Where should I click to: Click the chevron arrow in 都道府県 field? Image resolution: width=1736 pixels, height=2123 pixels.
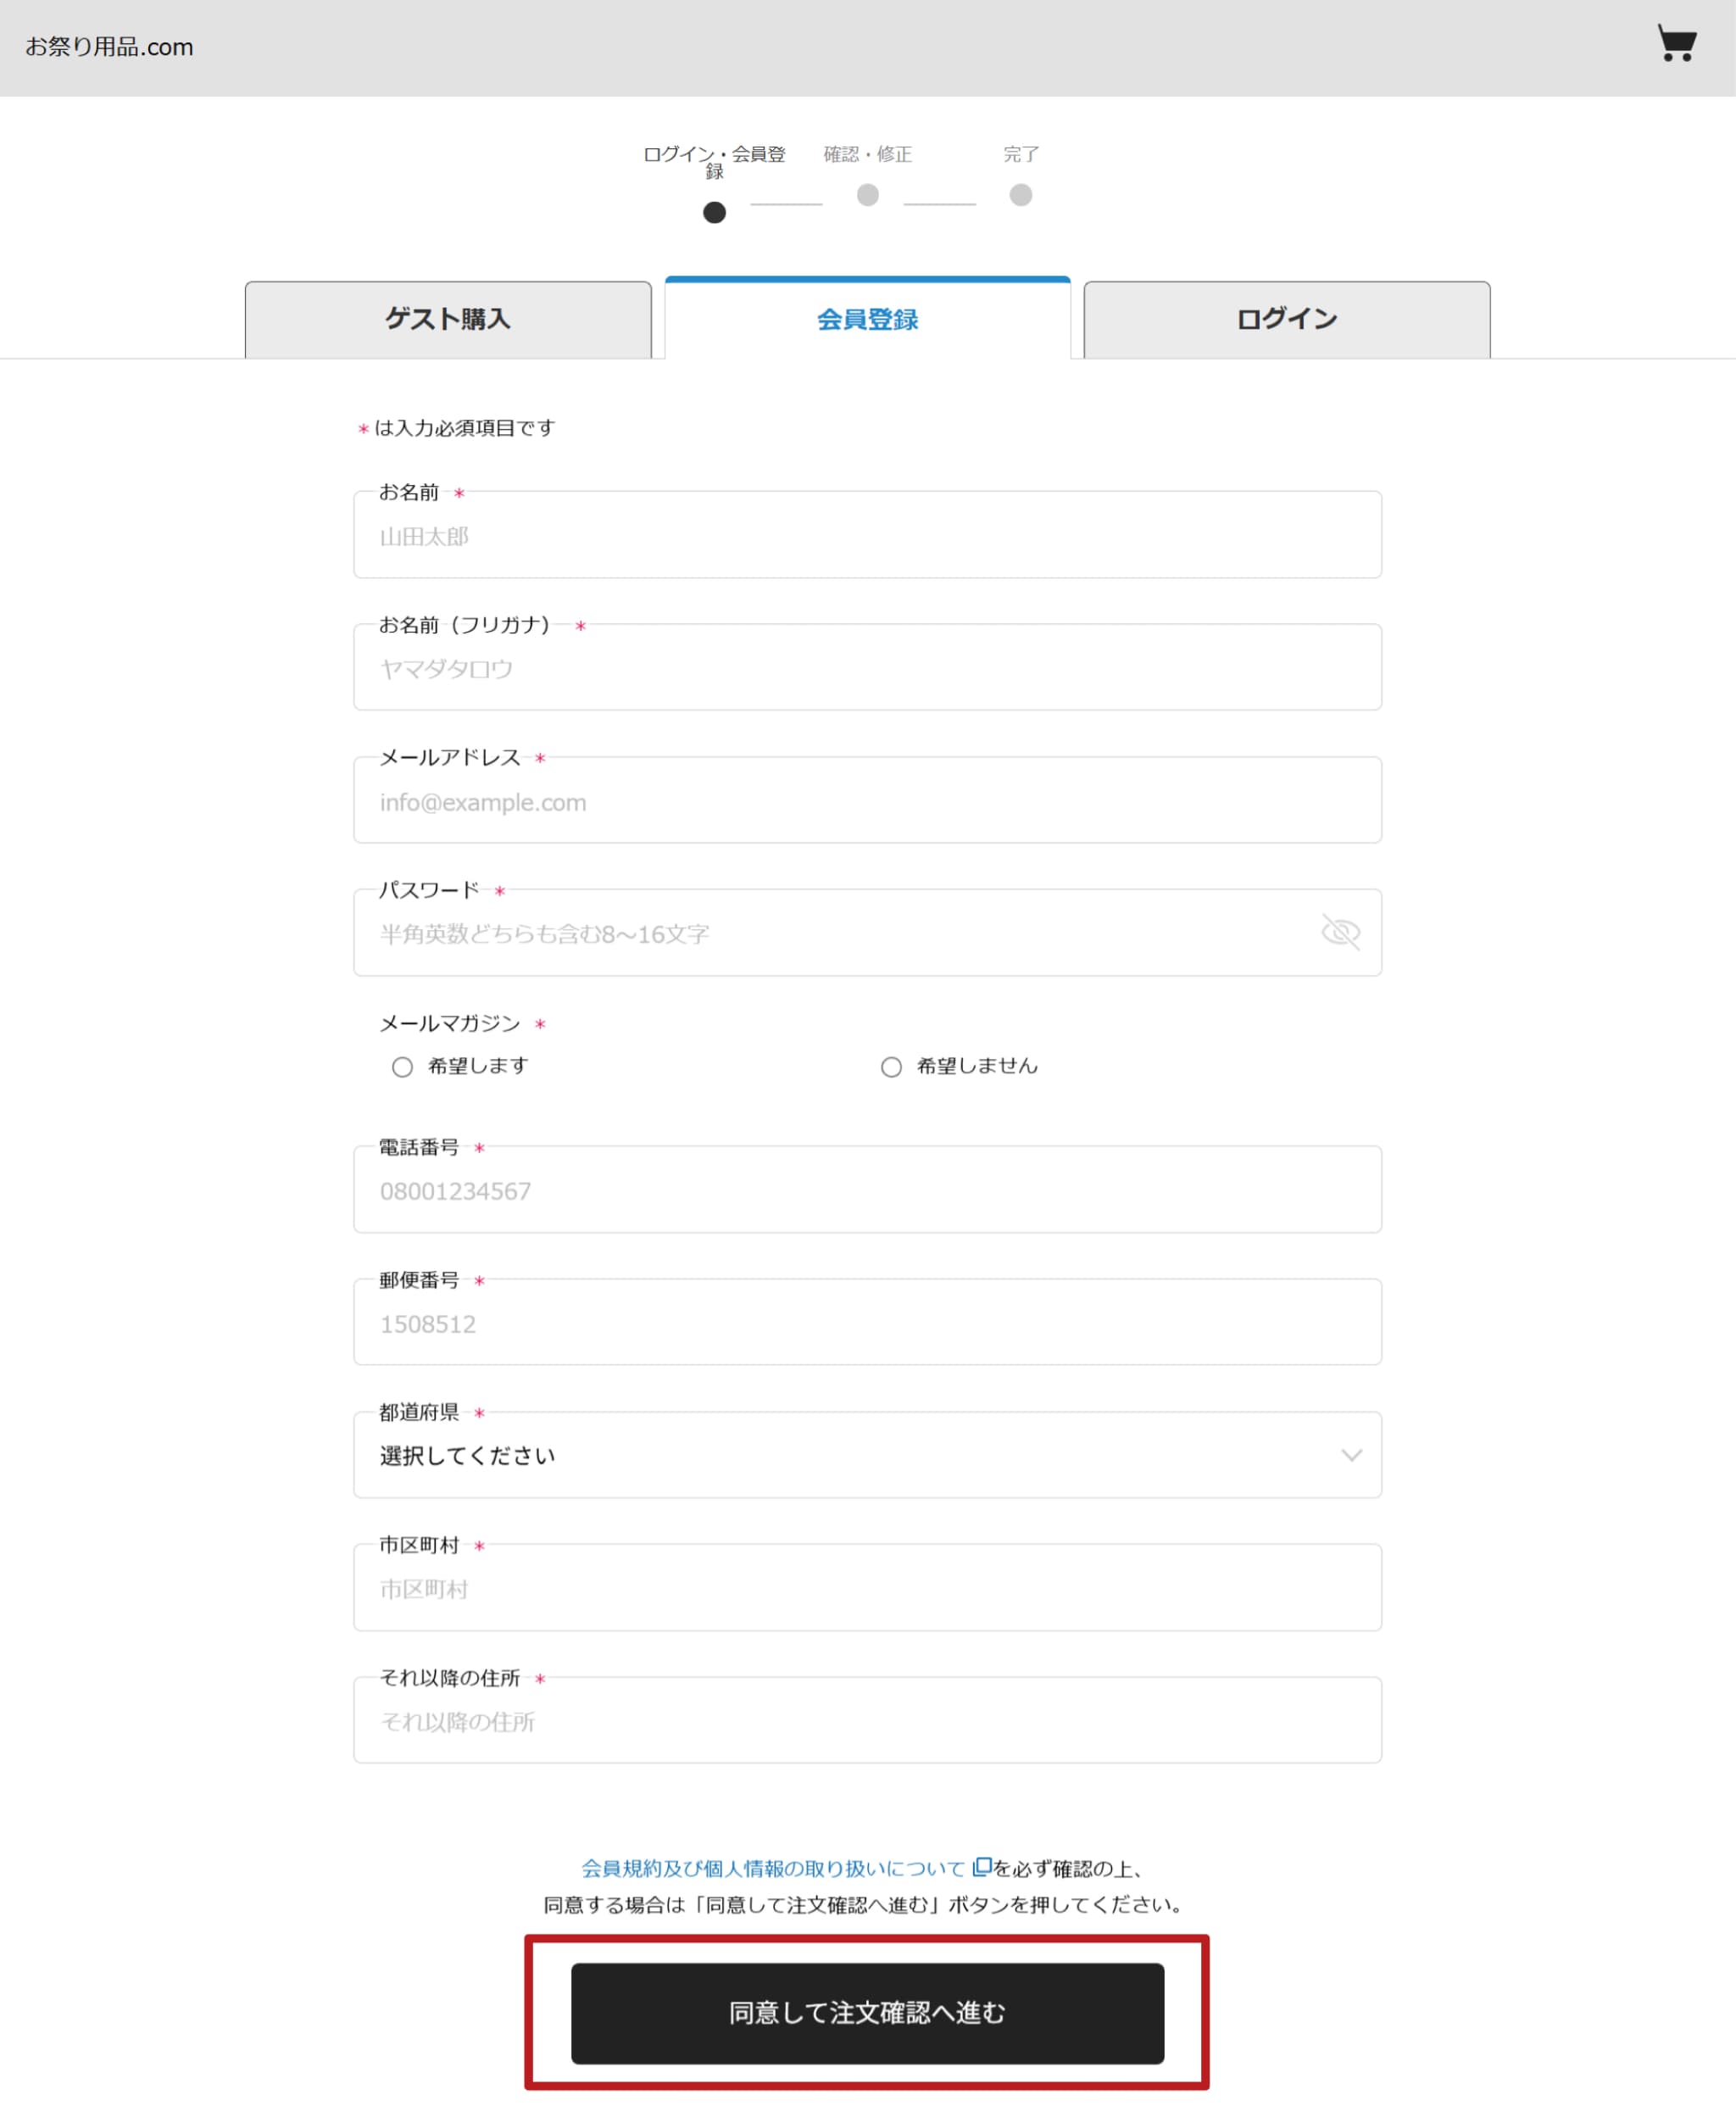1351,1455
